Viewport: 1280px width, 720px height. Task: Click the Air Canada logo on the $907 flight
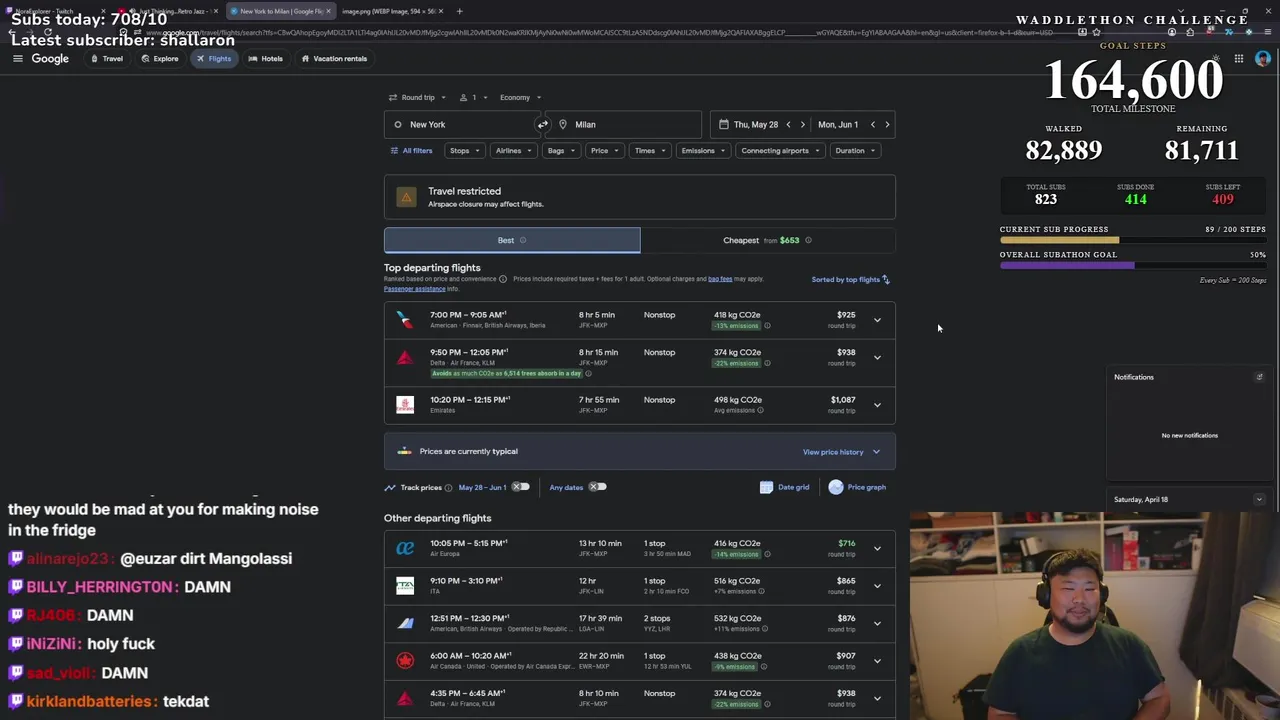[404, 661]
